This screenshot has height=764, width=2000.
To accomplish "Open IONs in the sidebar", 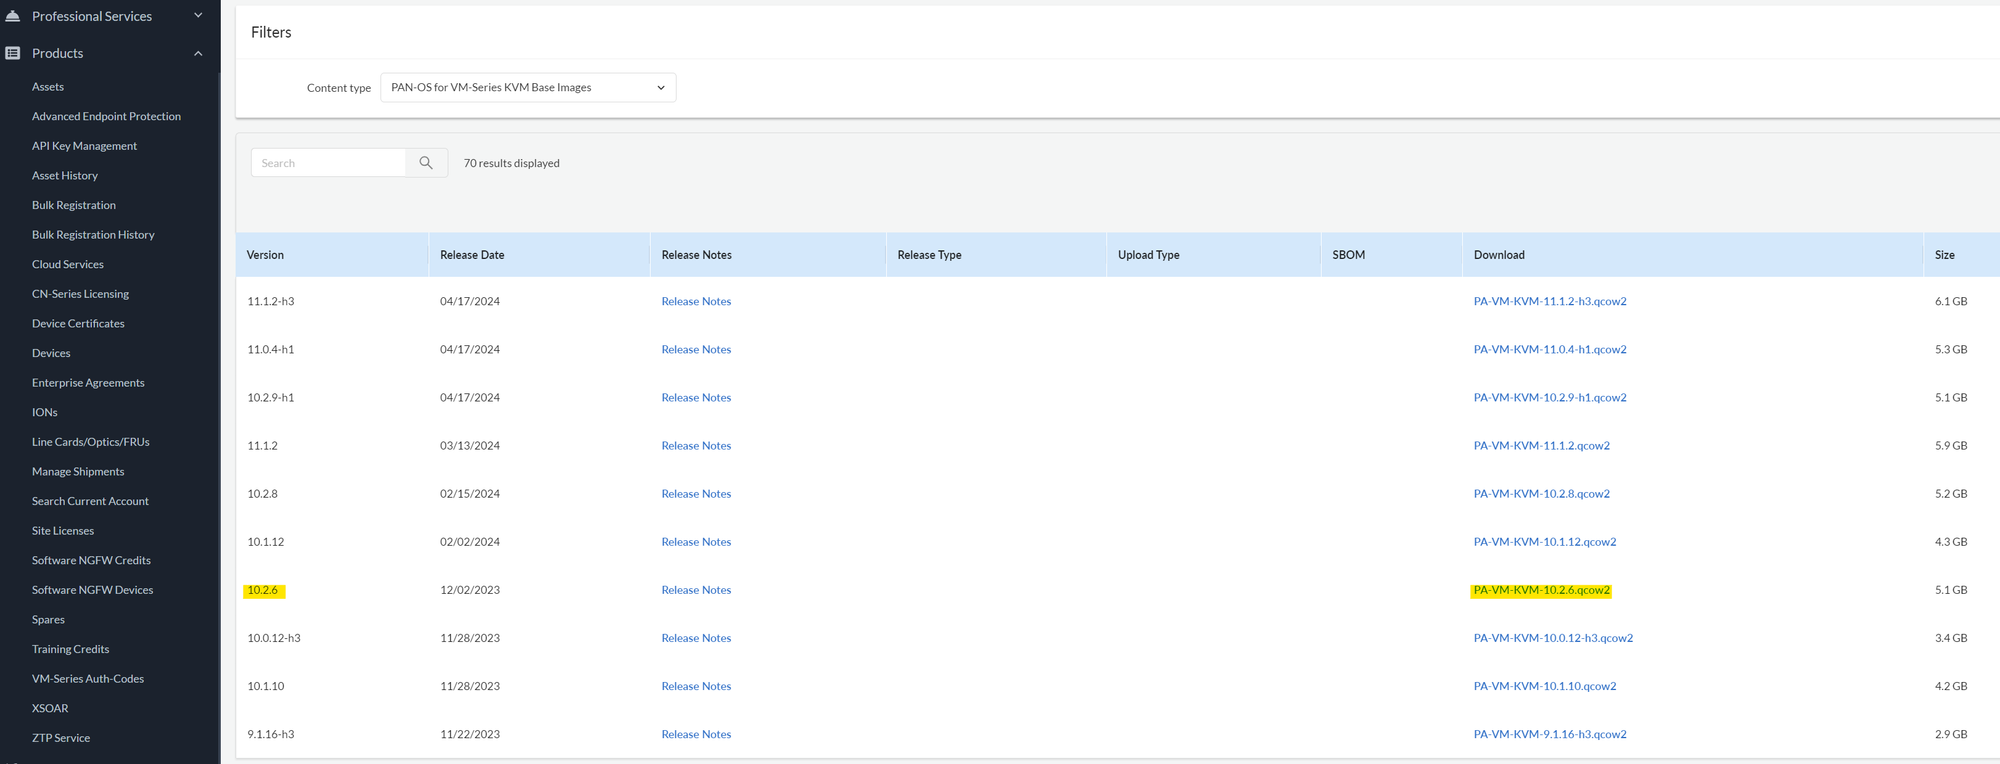I will coord(45,412).
